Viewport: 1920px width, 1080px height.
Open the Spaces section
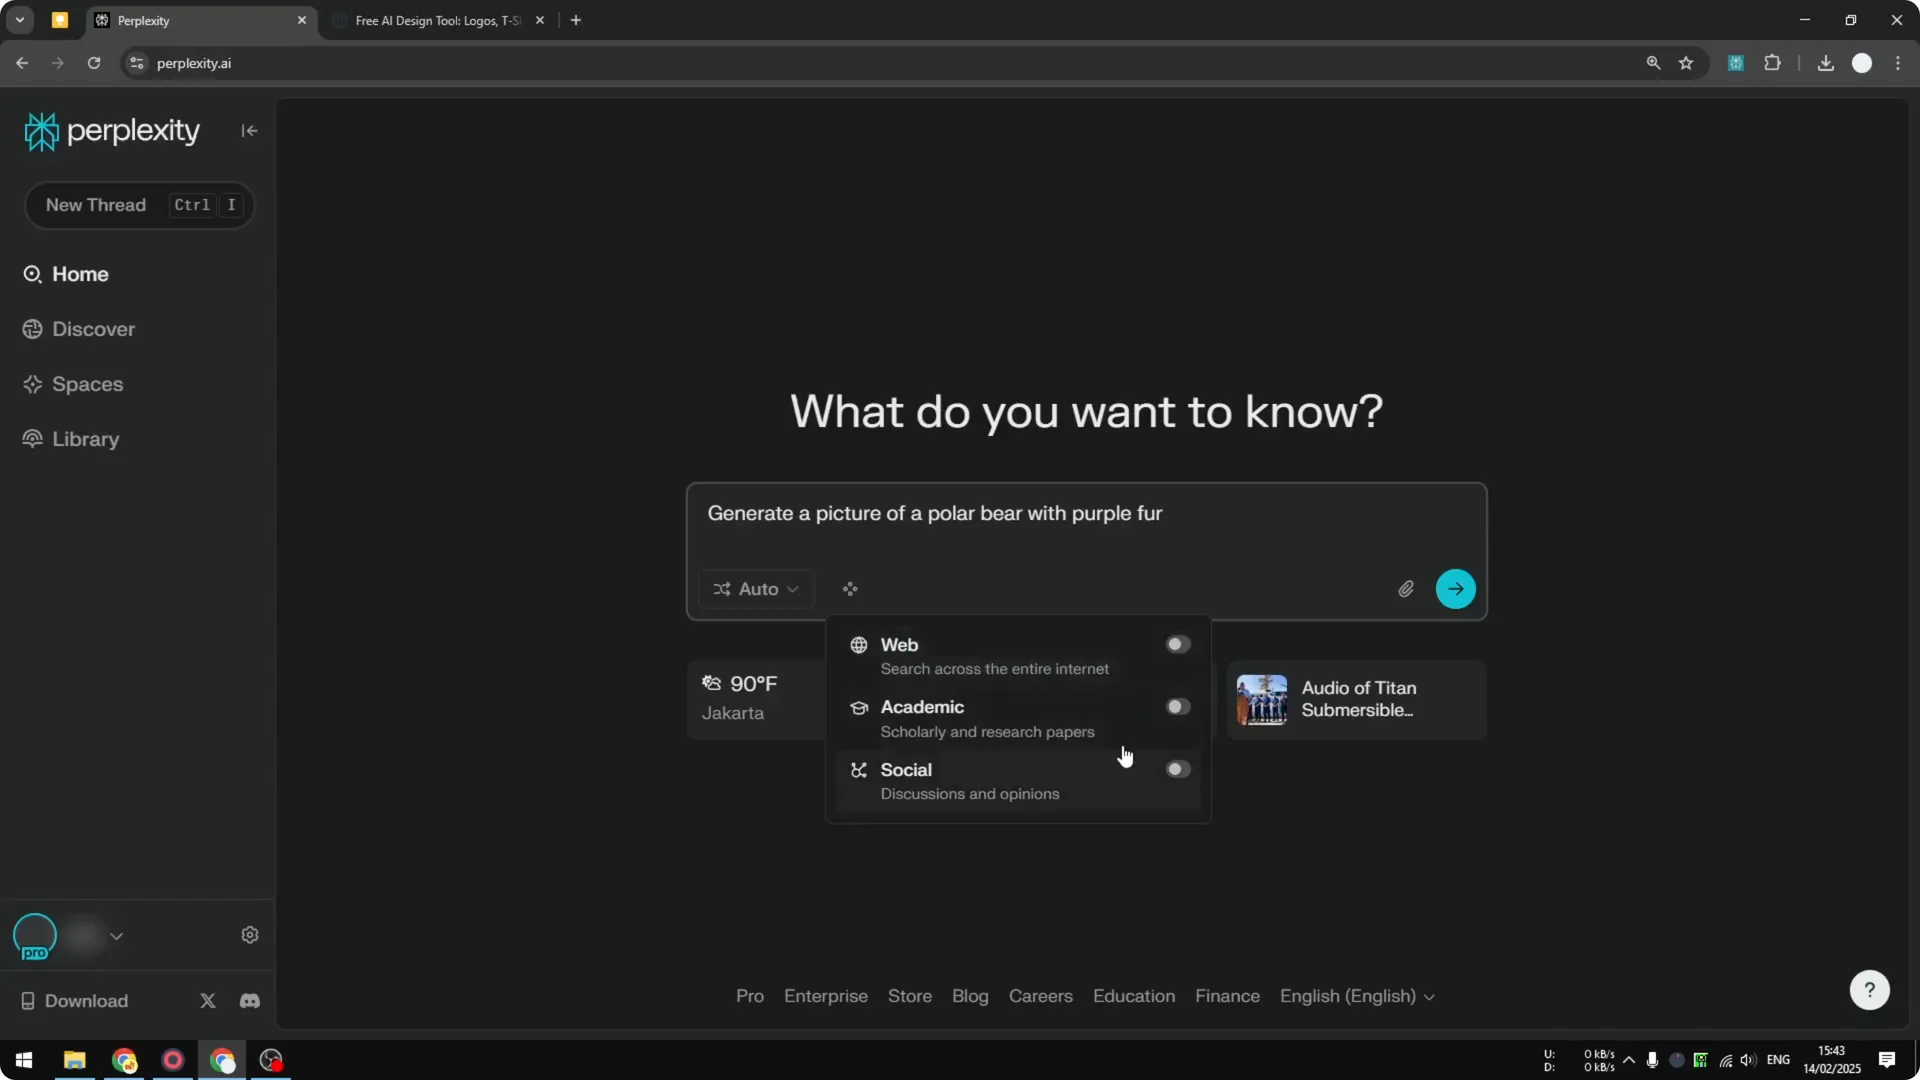tap(88, 384)
